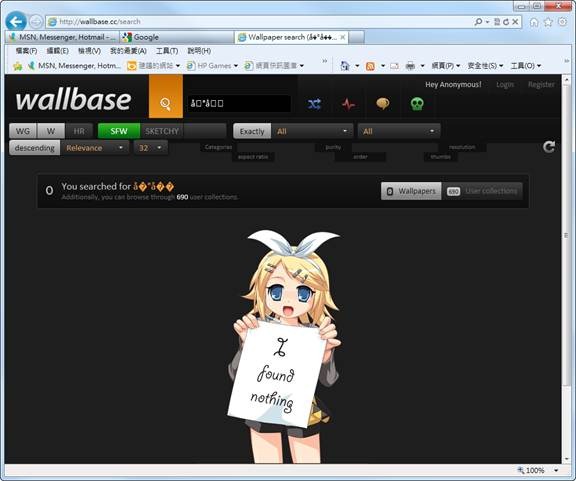Toggle the SKETCHY purity filter
Viewport: 576px width, 481px height.
click(x=162, y=131)
